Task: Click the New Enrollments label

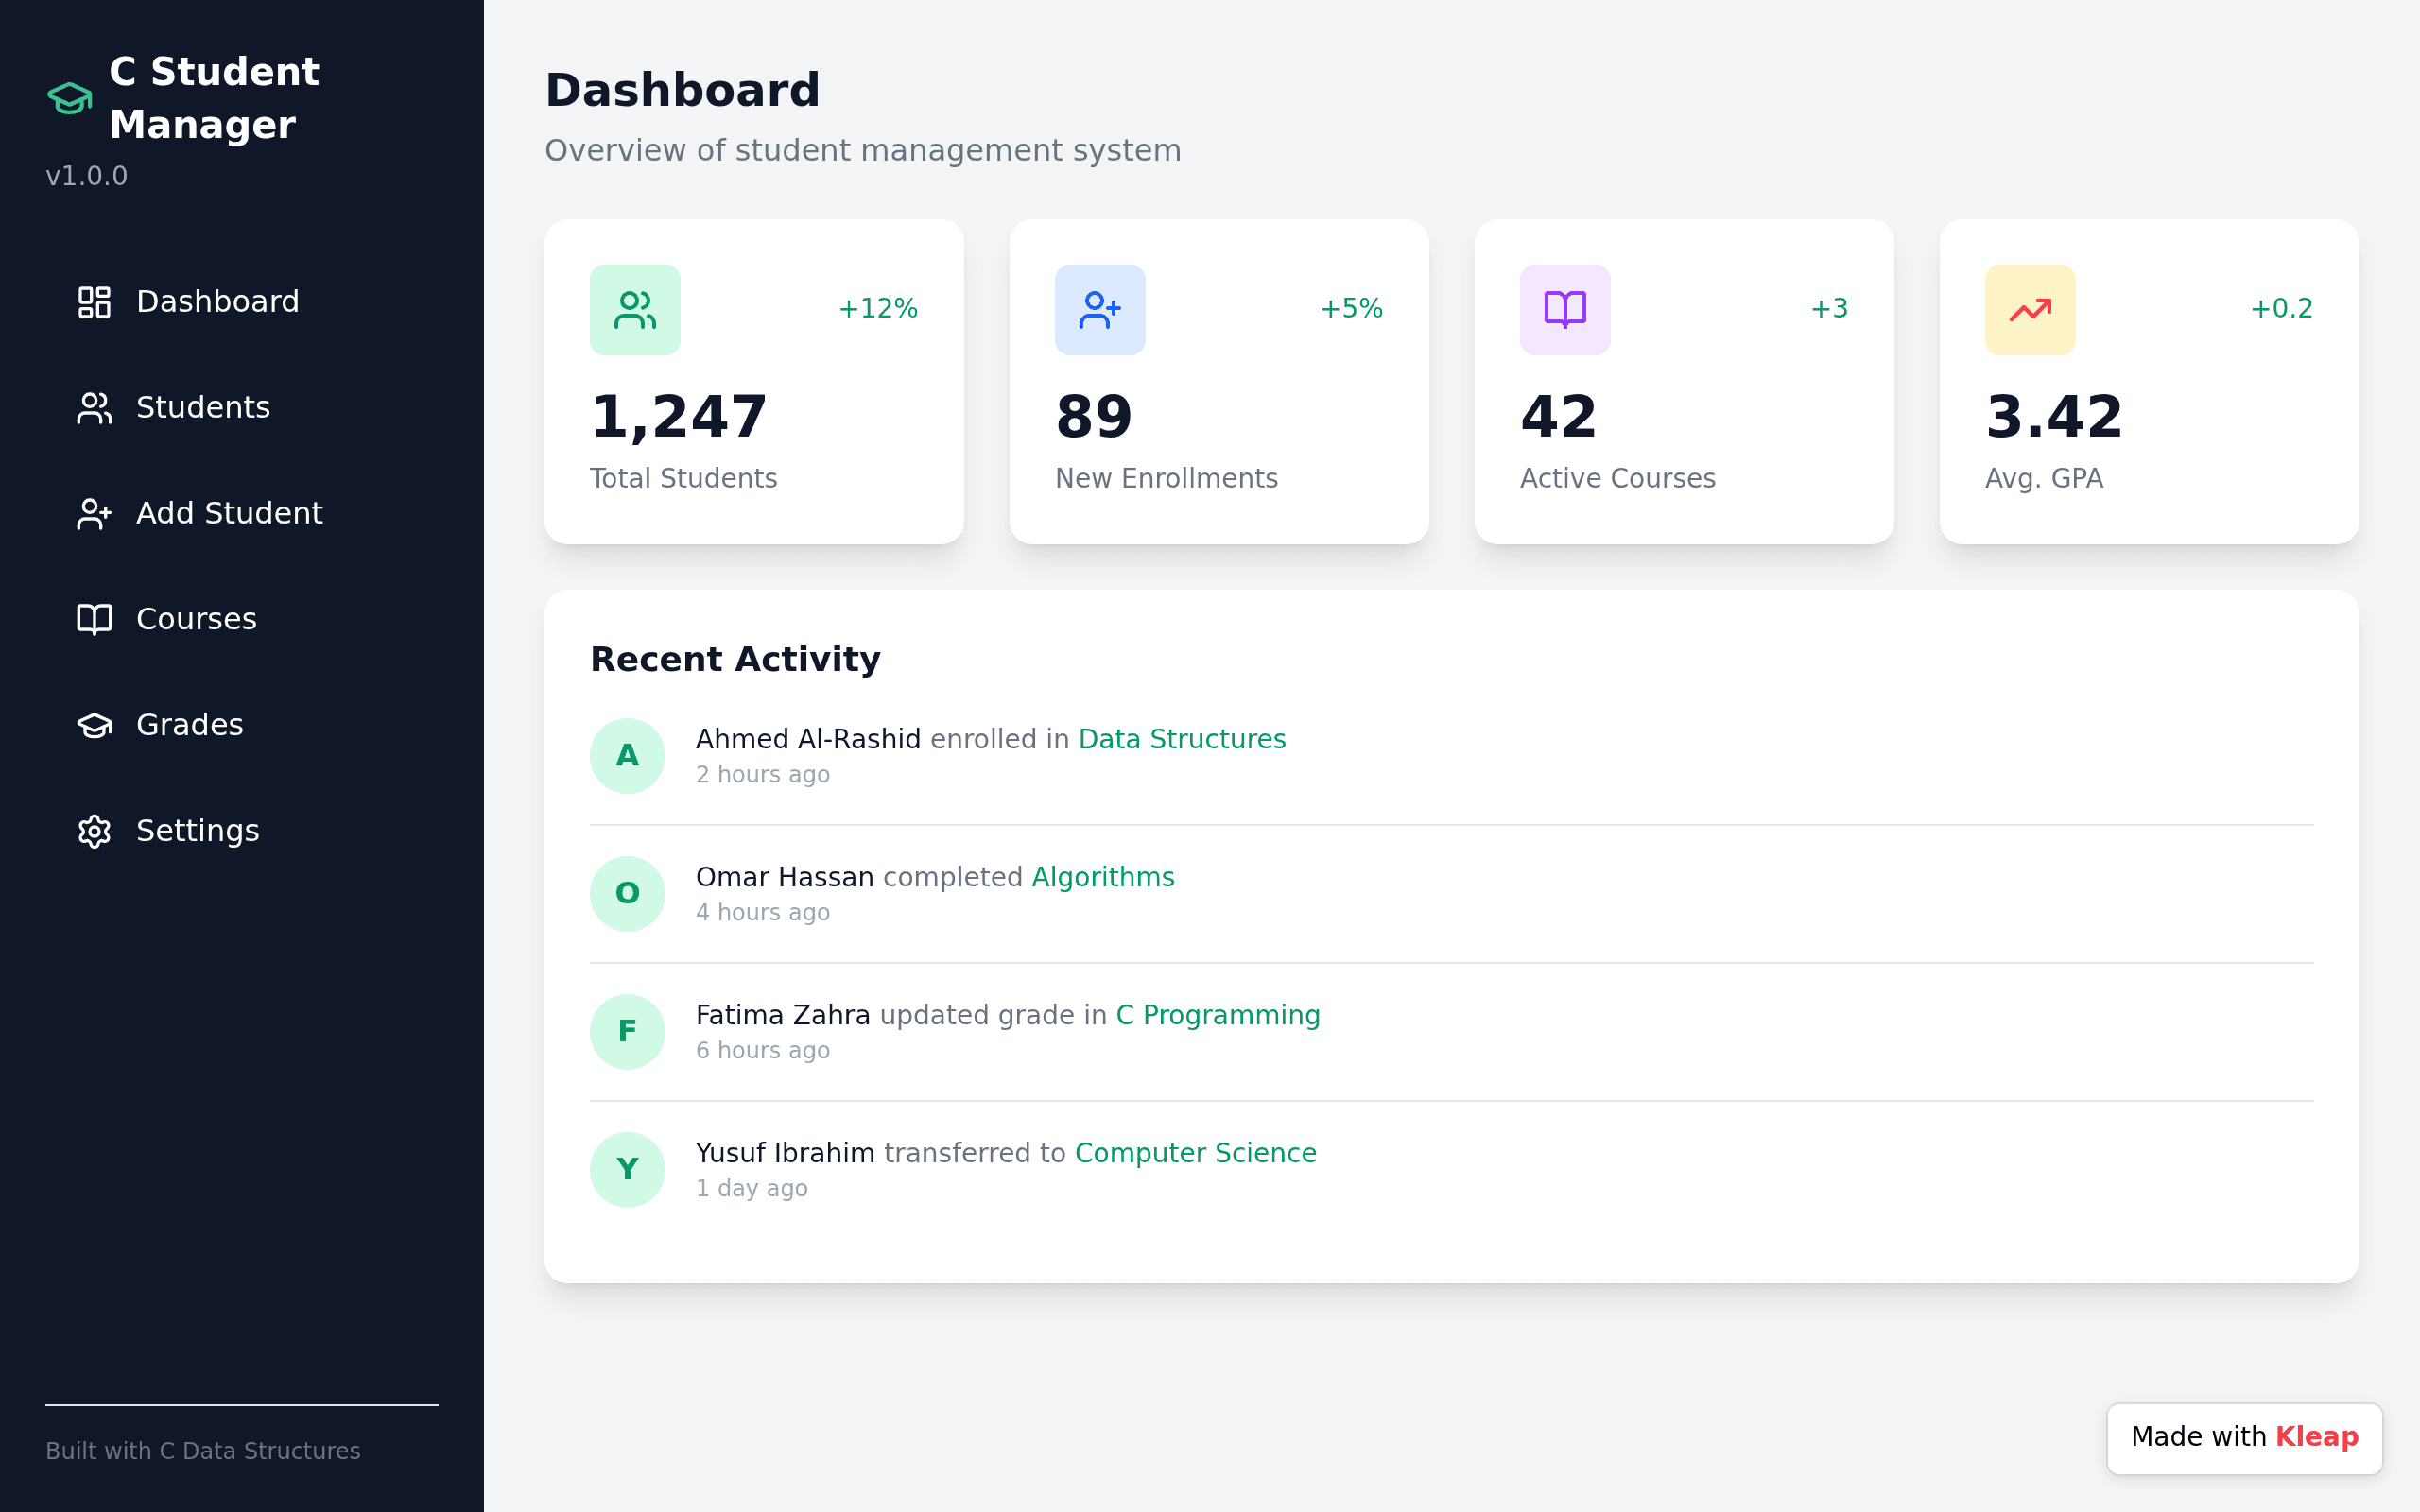Action: [1166, 478]
